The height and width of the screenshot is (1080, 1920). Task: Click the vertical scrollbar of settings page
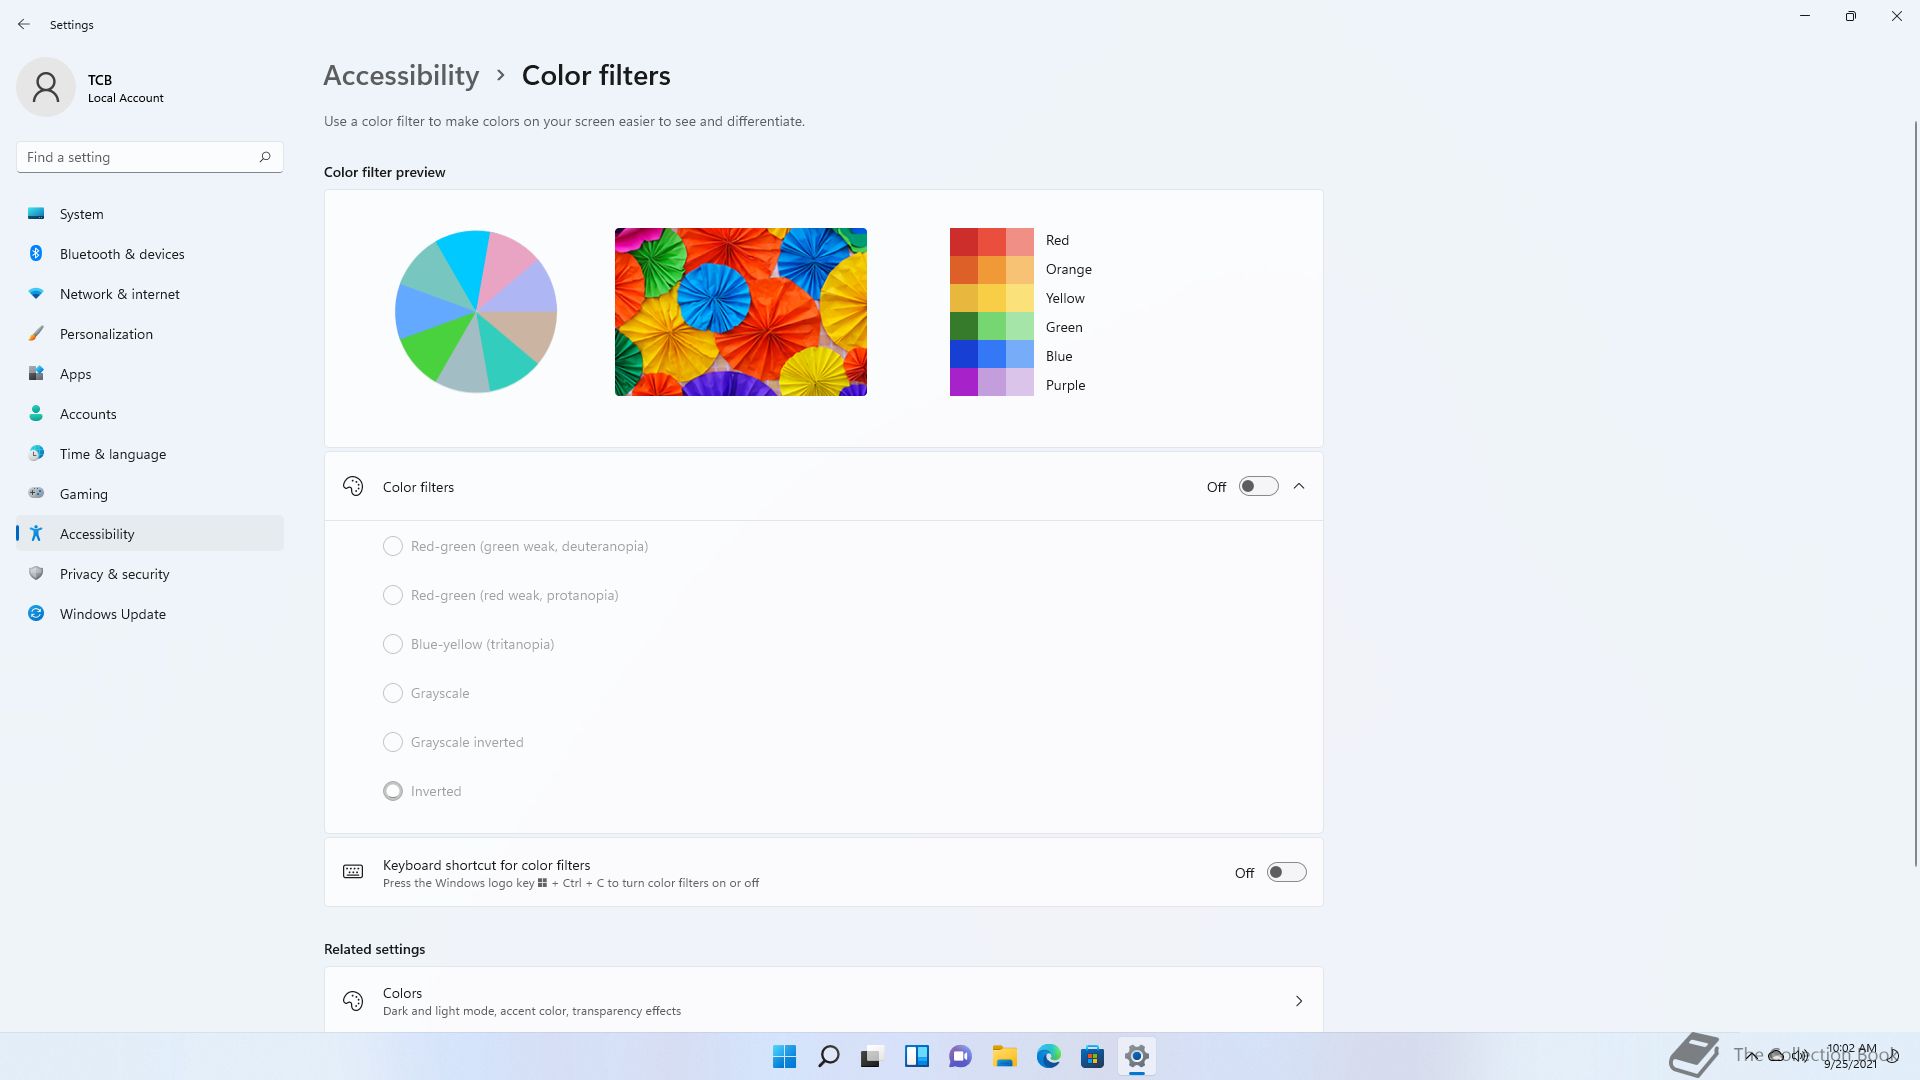(1915, 493)
